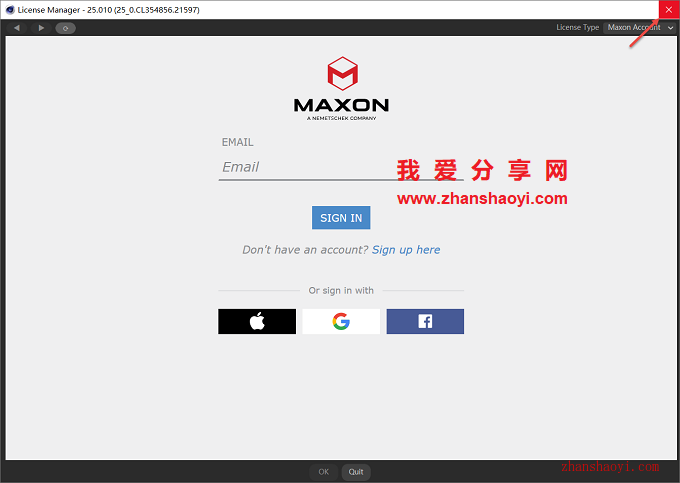Click the SIGN IN button
This screenshot has width=680, height=483.
(x=341, y=218)
